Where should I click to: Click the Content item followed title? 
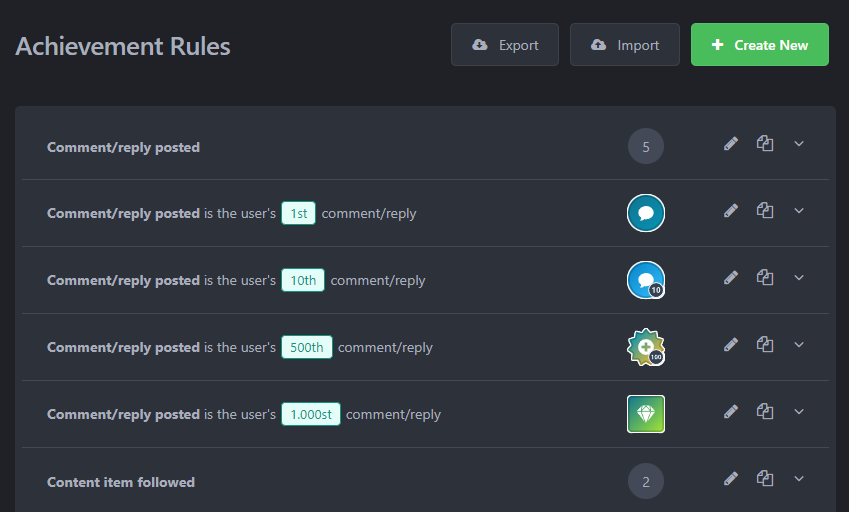[x=121, y=482]
